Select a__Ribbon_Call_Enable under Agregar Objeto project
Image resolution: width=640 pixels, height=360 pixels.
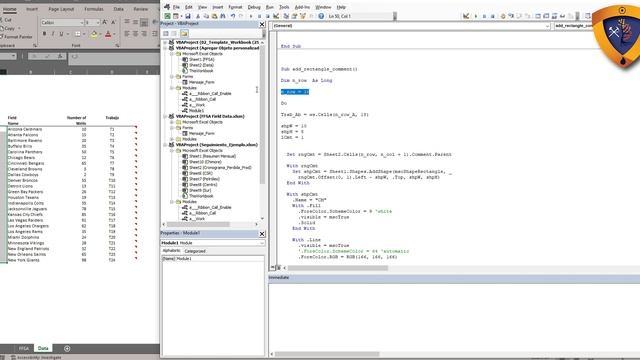210,93
